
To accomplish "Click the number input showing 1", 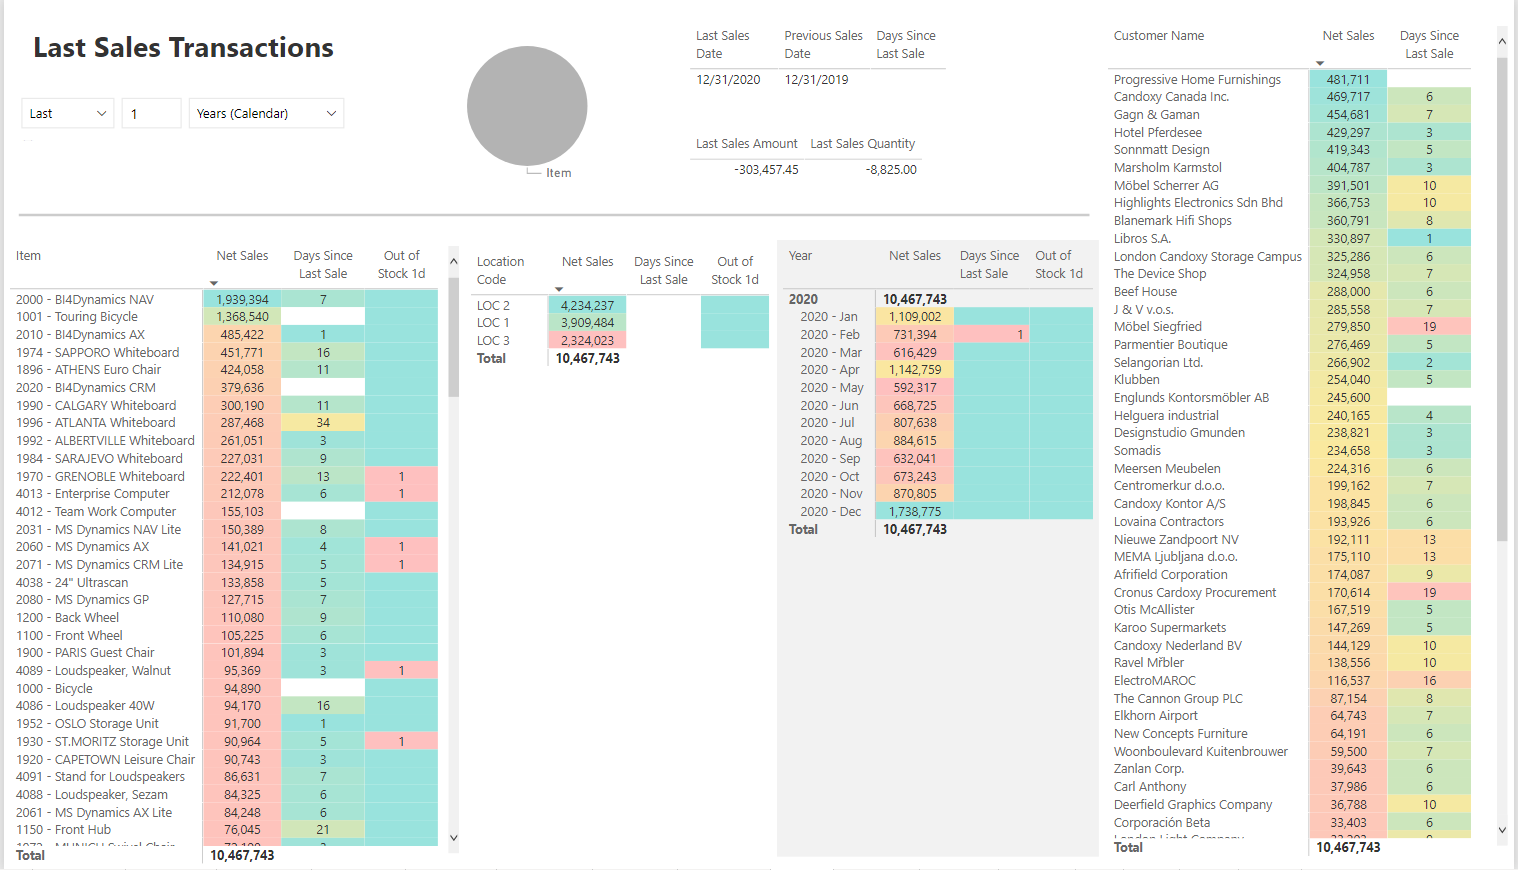I will tap(151, 113).
